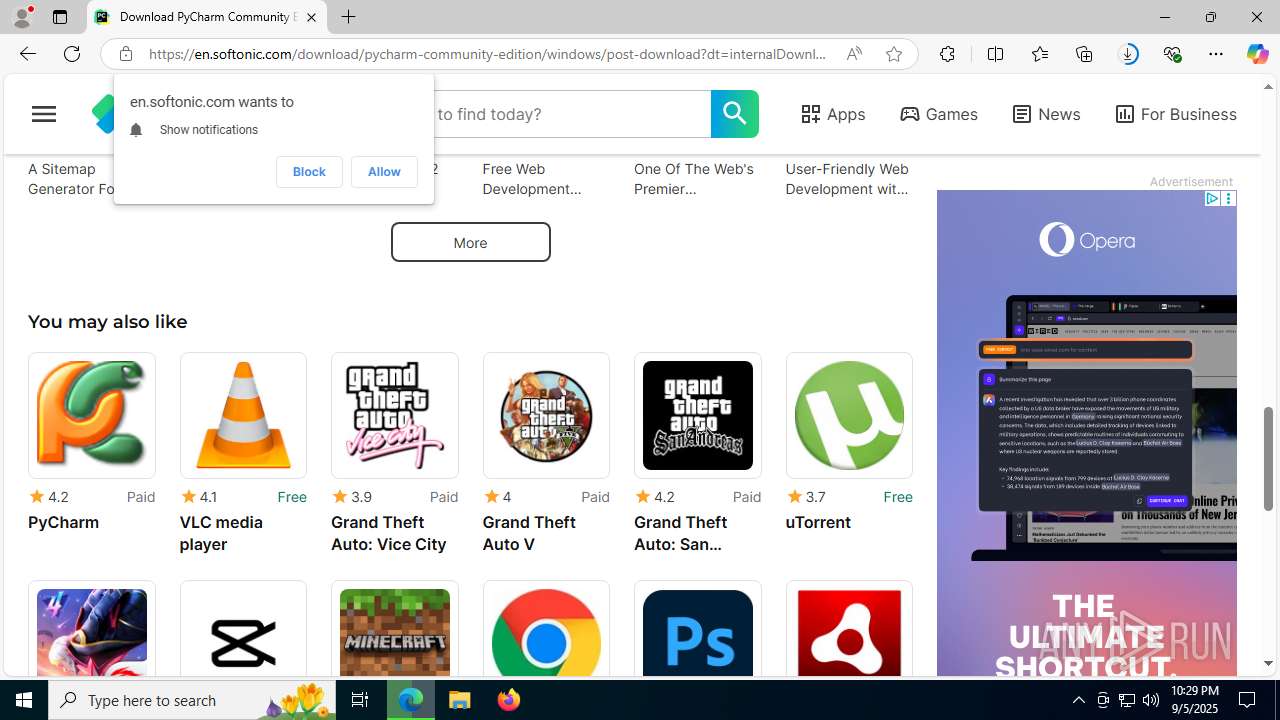Show hidden system tray icons

pyautogui.click(x=1078, y=700)
